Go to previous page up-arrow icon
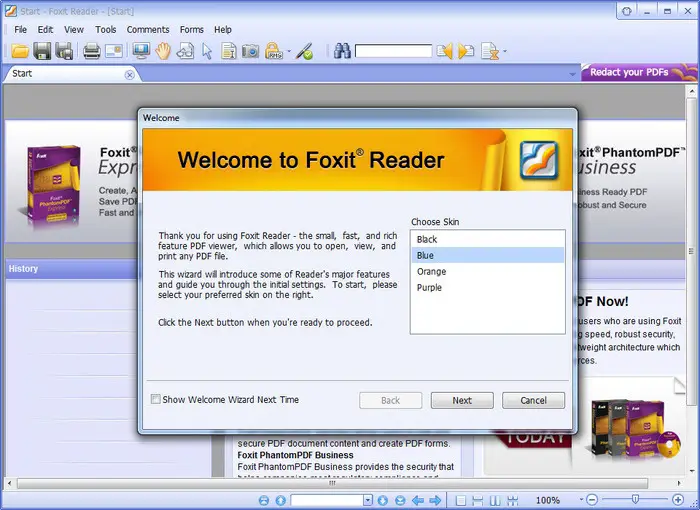 point(280,501)
